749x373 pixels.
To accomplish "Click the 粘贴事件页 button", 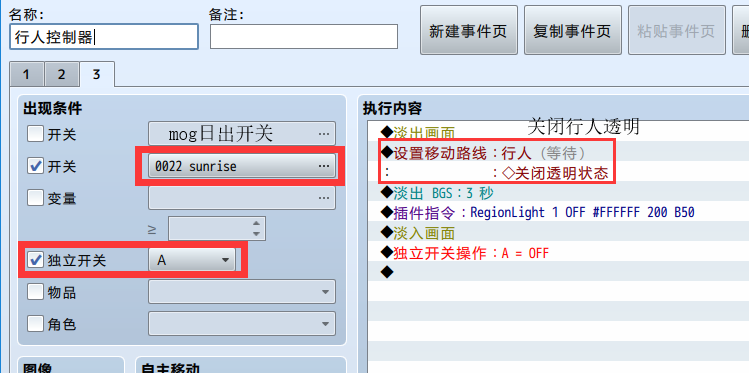I will [676, 31].
